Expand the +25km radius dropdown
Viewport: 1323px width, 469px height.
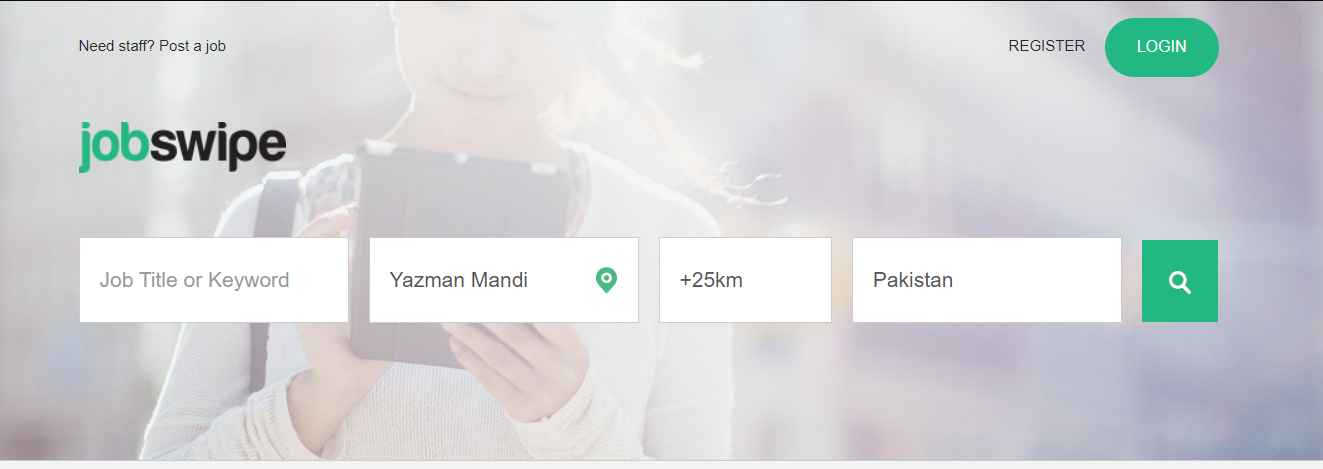[x=745, y=280]
